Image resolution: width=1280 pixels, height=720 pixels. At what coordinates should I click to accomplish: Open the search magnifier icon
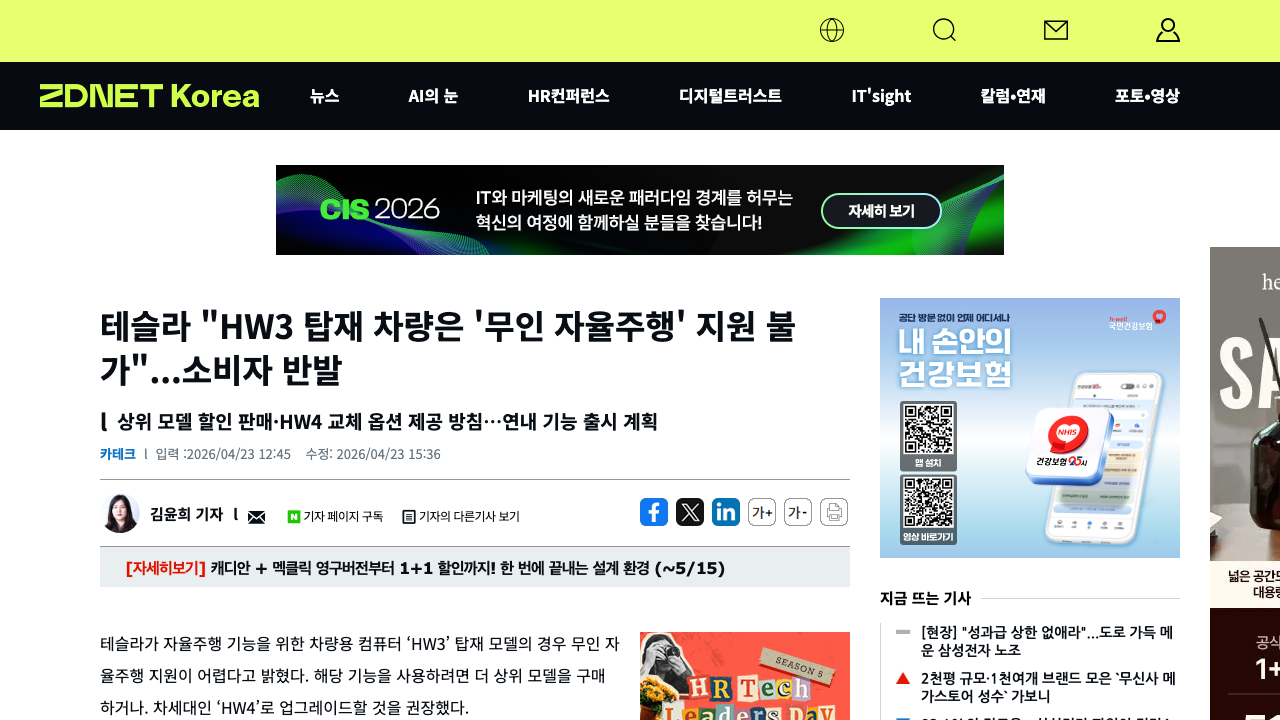point(944,30)
